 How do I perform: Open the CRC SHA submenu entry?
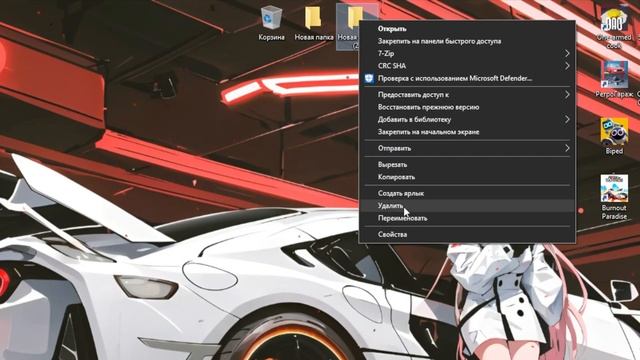[x=467, y=66]
